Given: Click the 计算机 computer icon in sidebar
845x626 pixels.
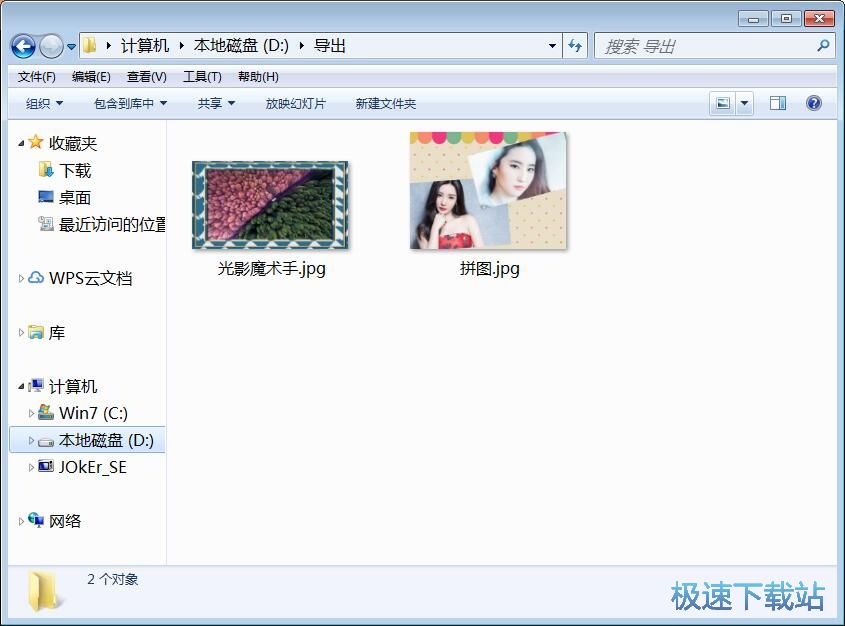Looking at the screenshot, I should [36, 386].
